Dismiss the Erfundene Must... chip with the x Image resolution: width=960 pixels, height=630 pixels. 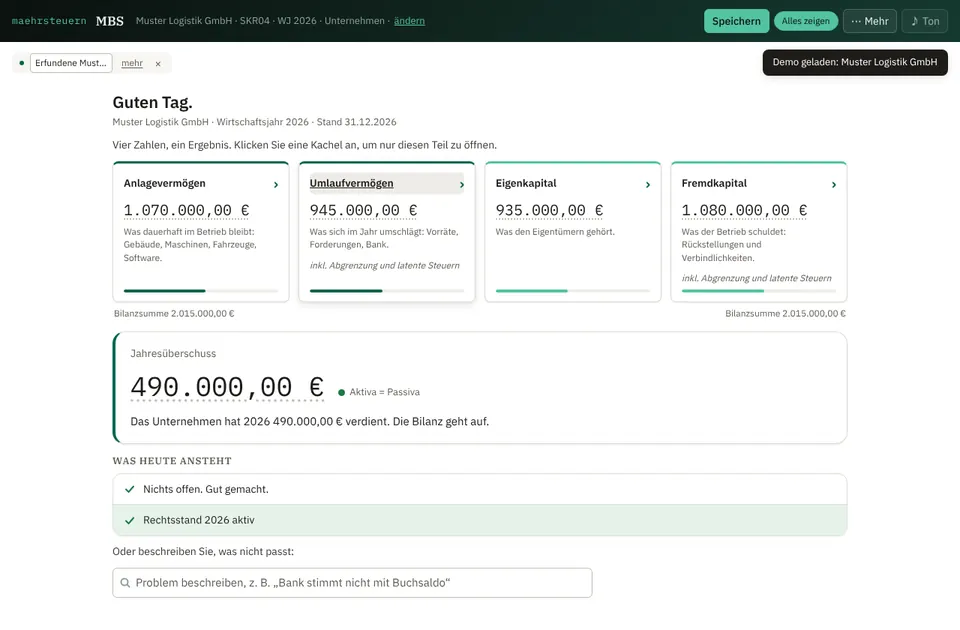(x=158, y=64)
